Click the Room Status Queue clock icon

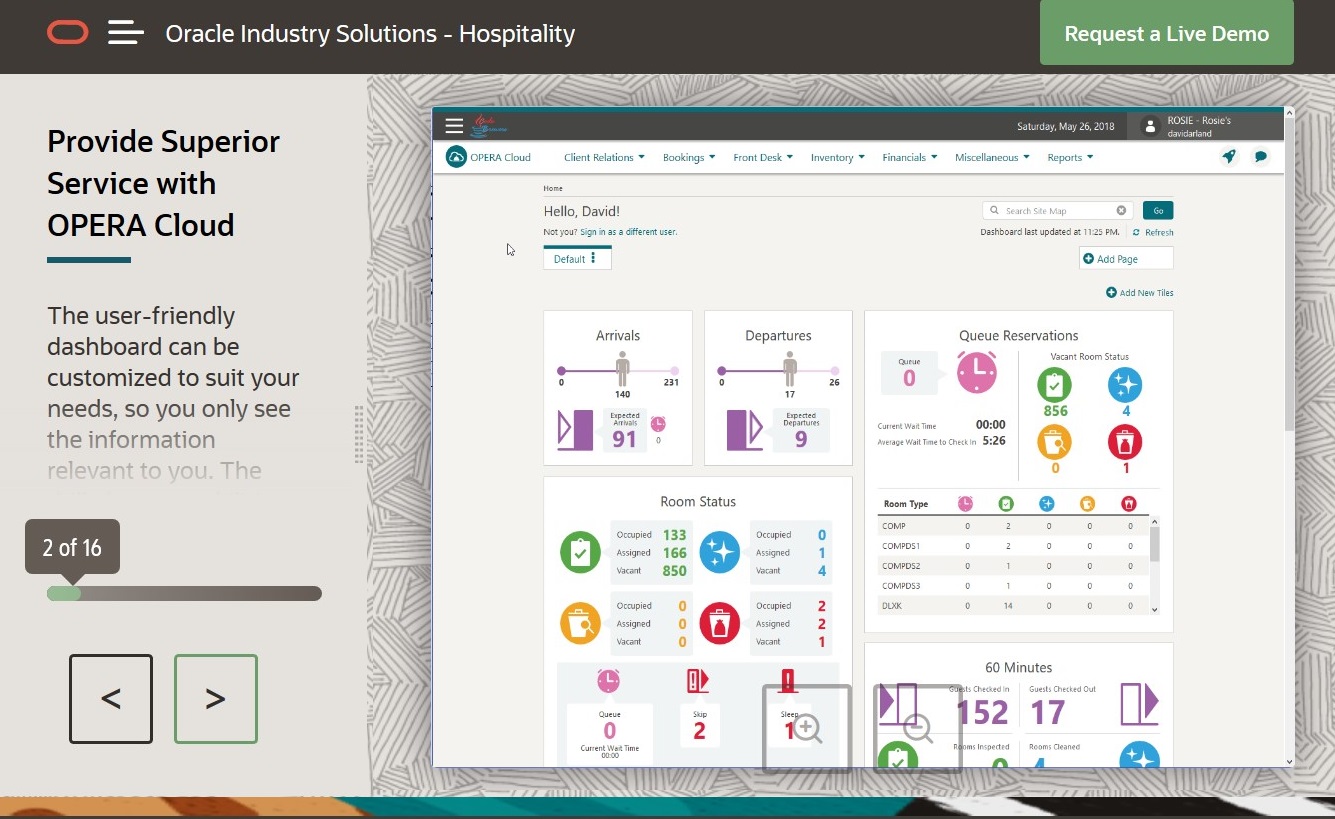click(608, 681)
